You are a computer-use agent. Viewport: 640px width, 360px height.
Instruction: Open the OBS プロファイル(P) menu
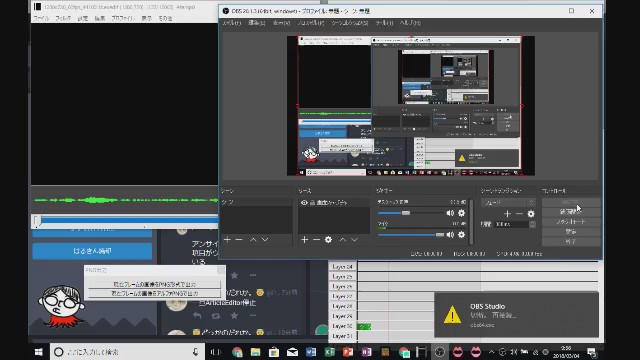pos(311,23)
